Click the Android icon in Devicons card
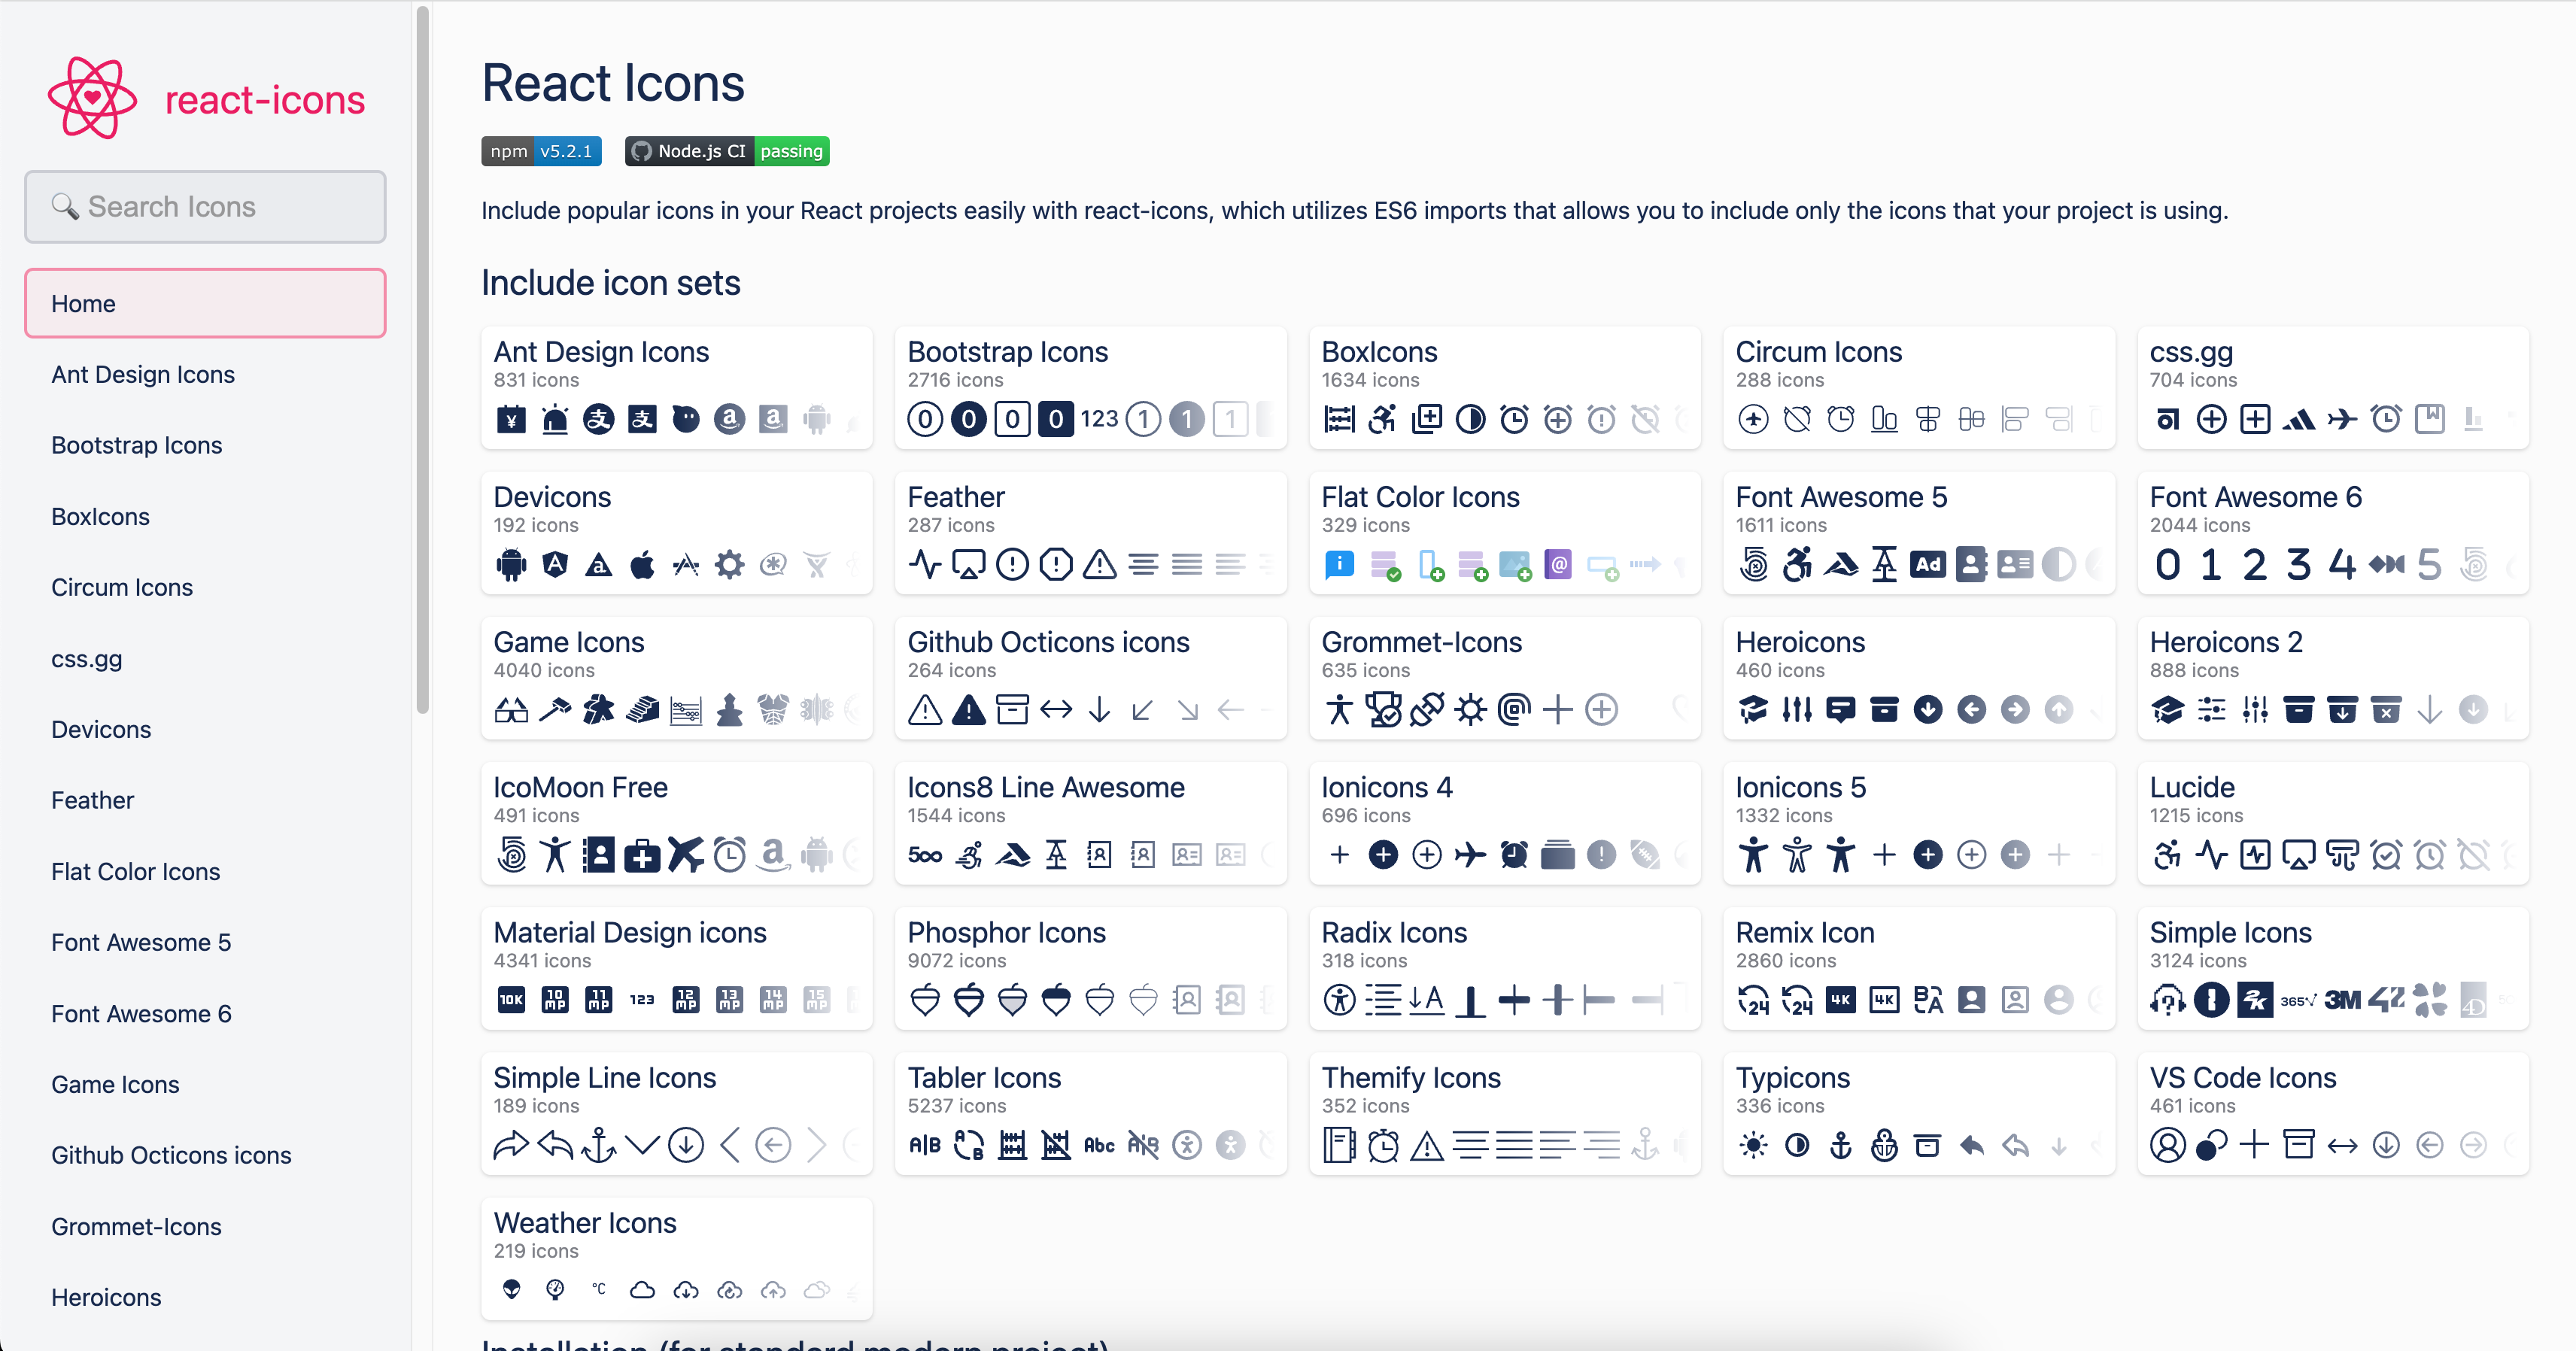 (x=511, y=565)
